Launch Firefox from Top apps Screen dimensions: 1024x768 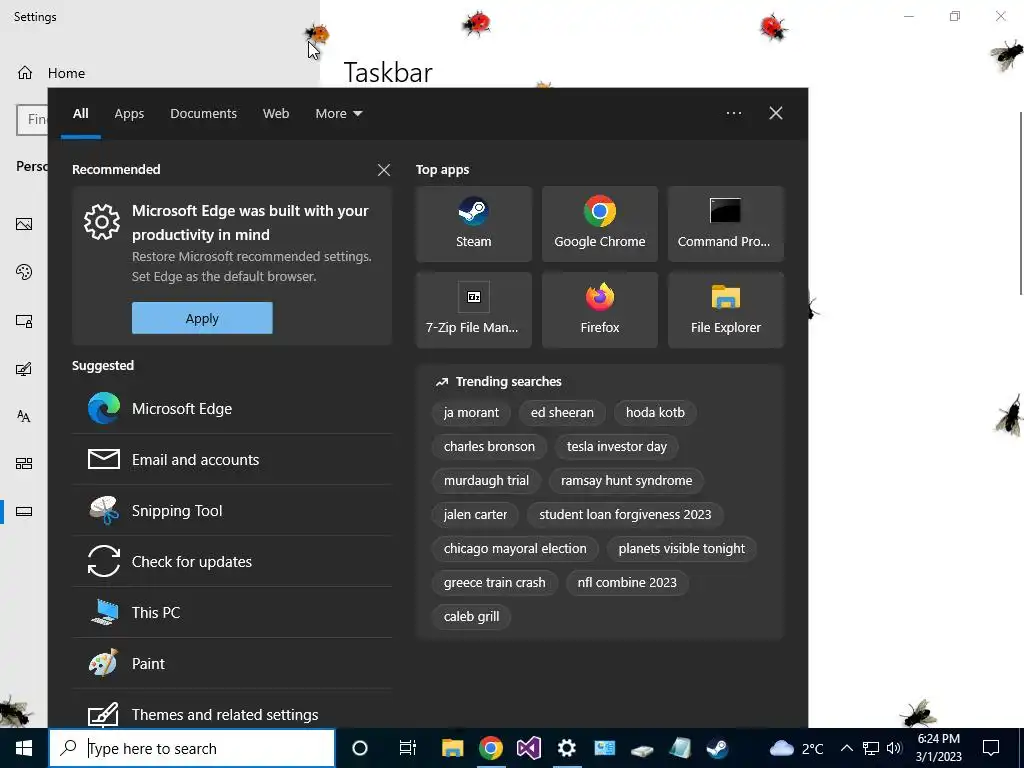pos(600,310)
